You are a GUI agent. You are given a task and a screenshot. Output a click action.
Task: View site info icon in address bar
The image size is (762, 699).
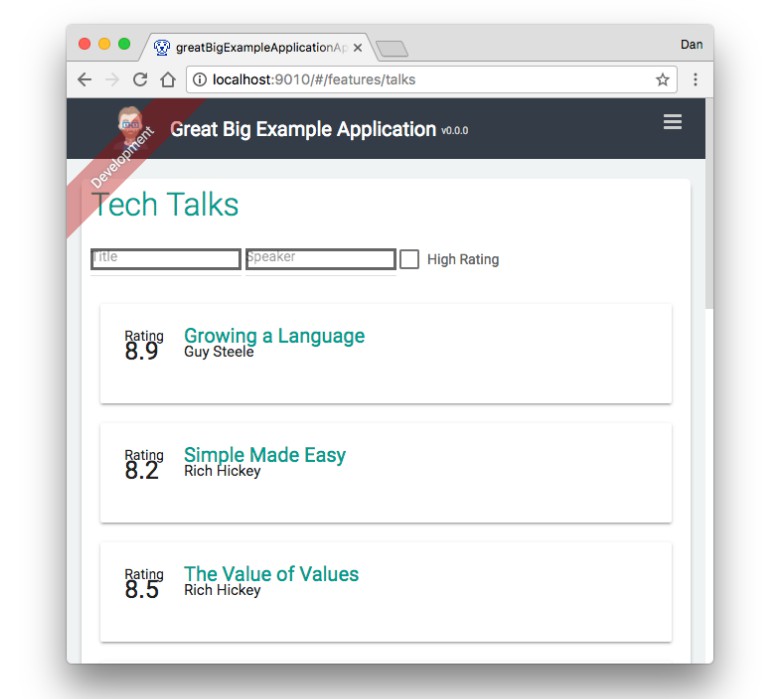click(199, 80)
